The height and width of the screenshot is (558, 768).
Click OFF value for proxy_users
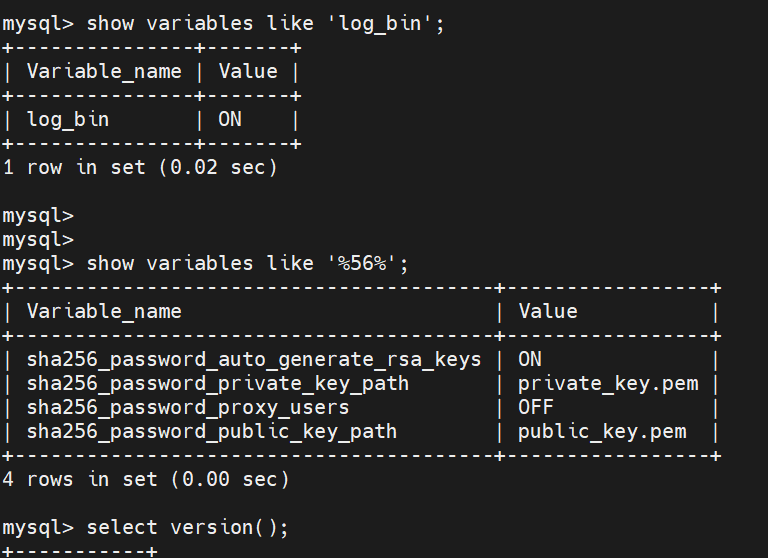pyautogui.click(x=536, y=407)
